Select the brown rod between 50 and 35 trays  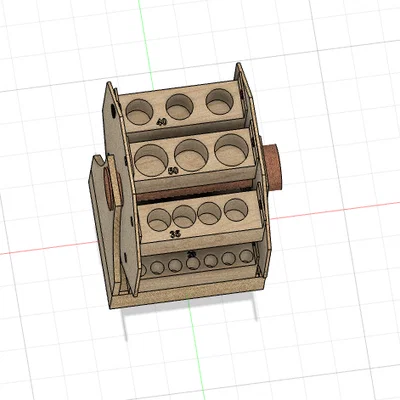point(195,191)
